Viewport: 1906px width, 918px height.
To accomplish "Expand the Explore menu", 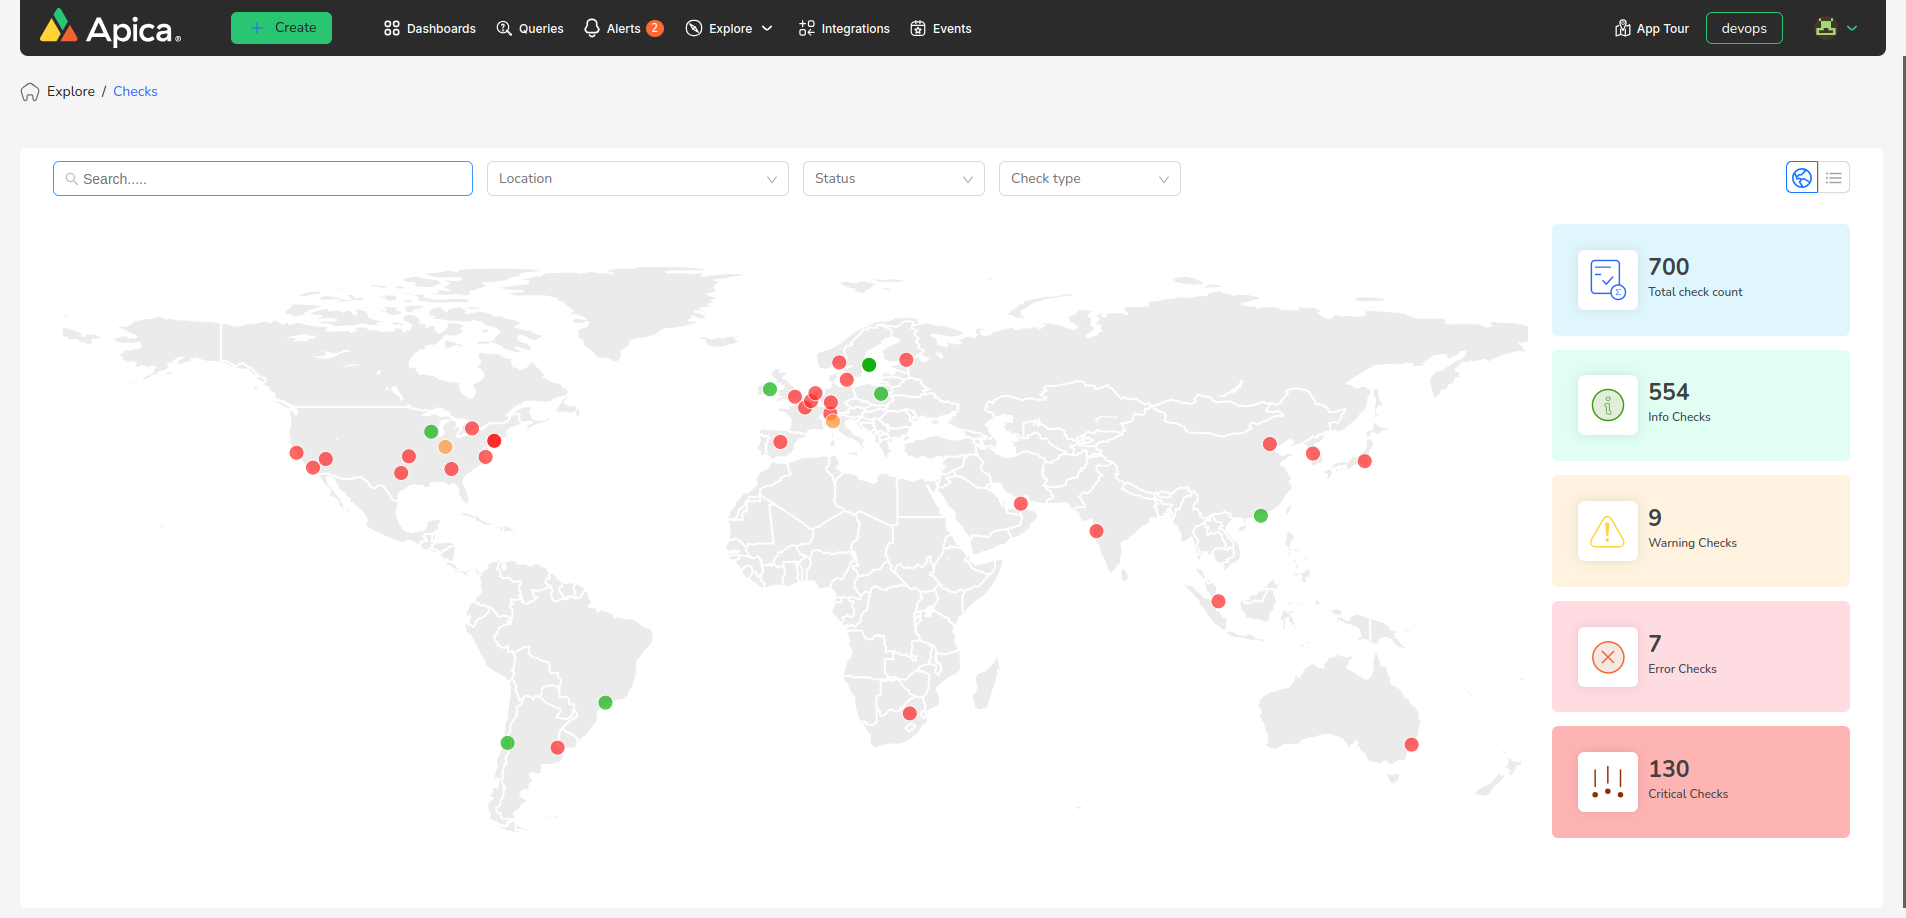I will coord(729,29).
